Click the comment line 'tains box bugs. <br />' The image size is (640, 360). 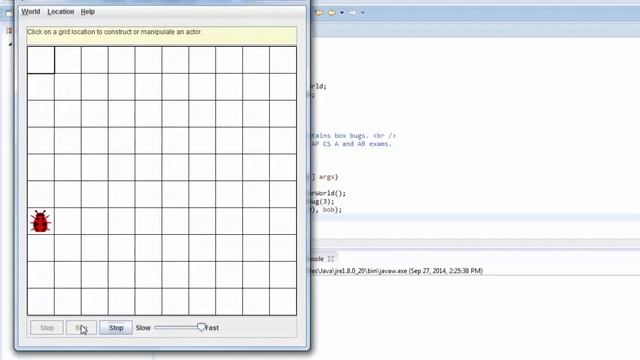pyautogui.click(x=353, y=136)
